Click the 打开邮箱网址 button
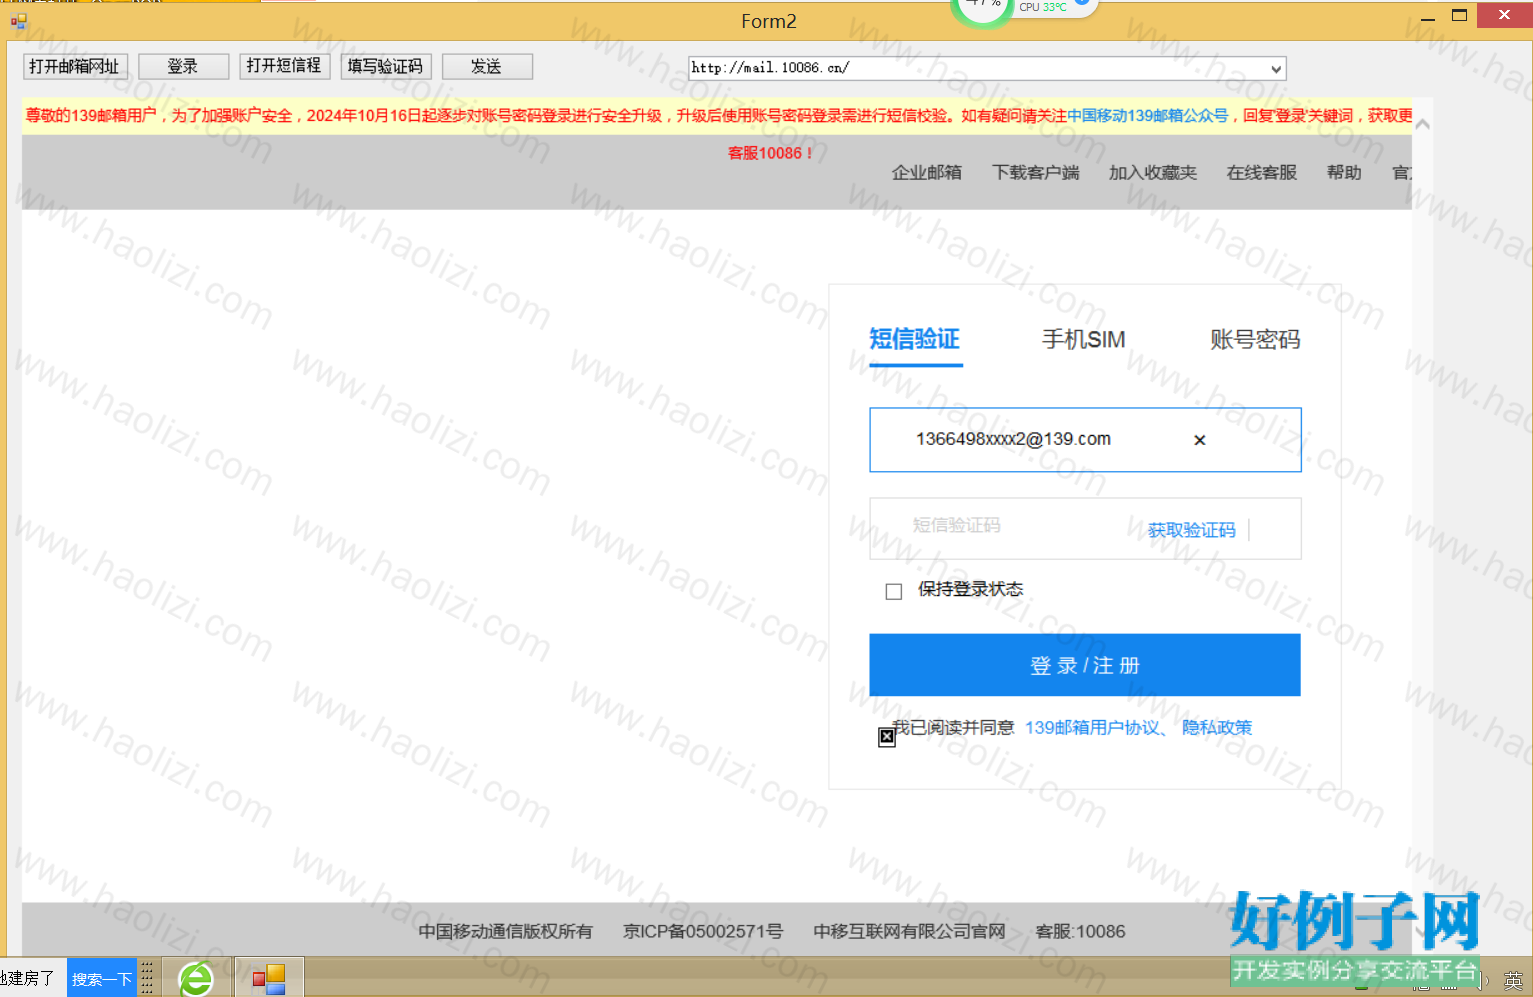This screenshot has height=997, width=1533. point(75,66)
